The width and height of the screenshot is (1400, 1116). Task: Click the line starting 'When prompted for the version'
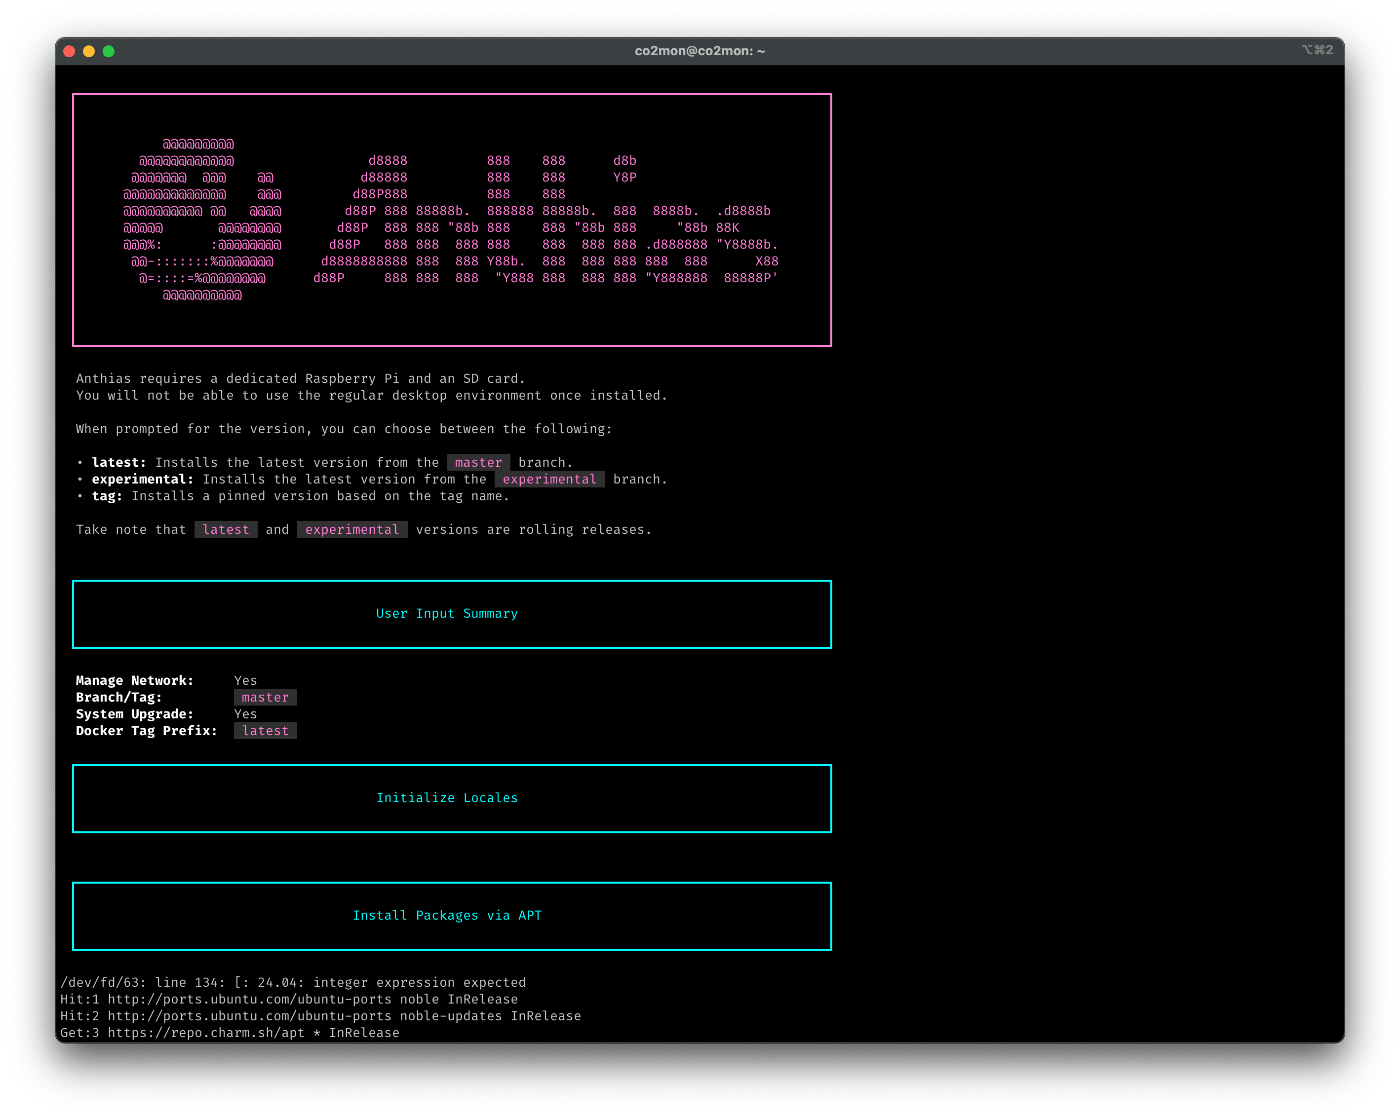coord(344,429)
